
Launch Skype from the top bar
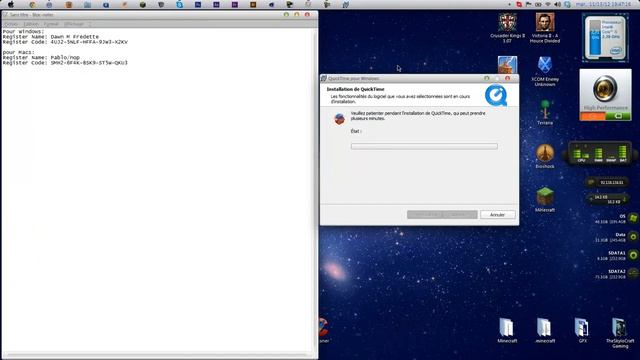180,4
